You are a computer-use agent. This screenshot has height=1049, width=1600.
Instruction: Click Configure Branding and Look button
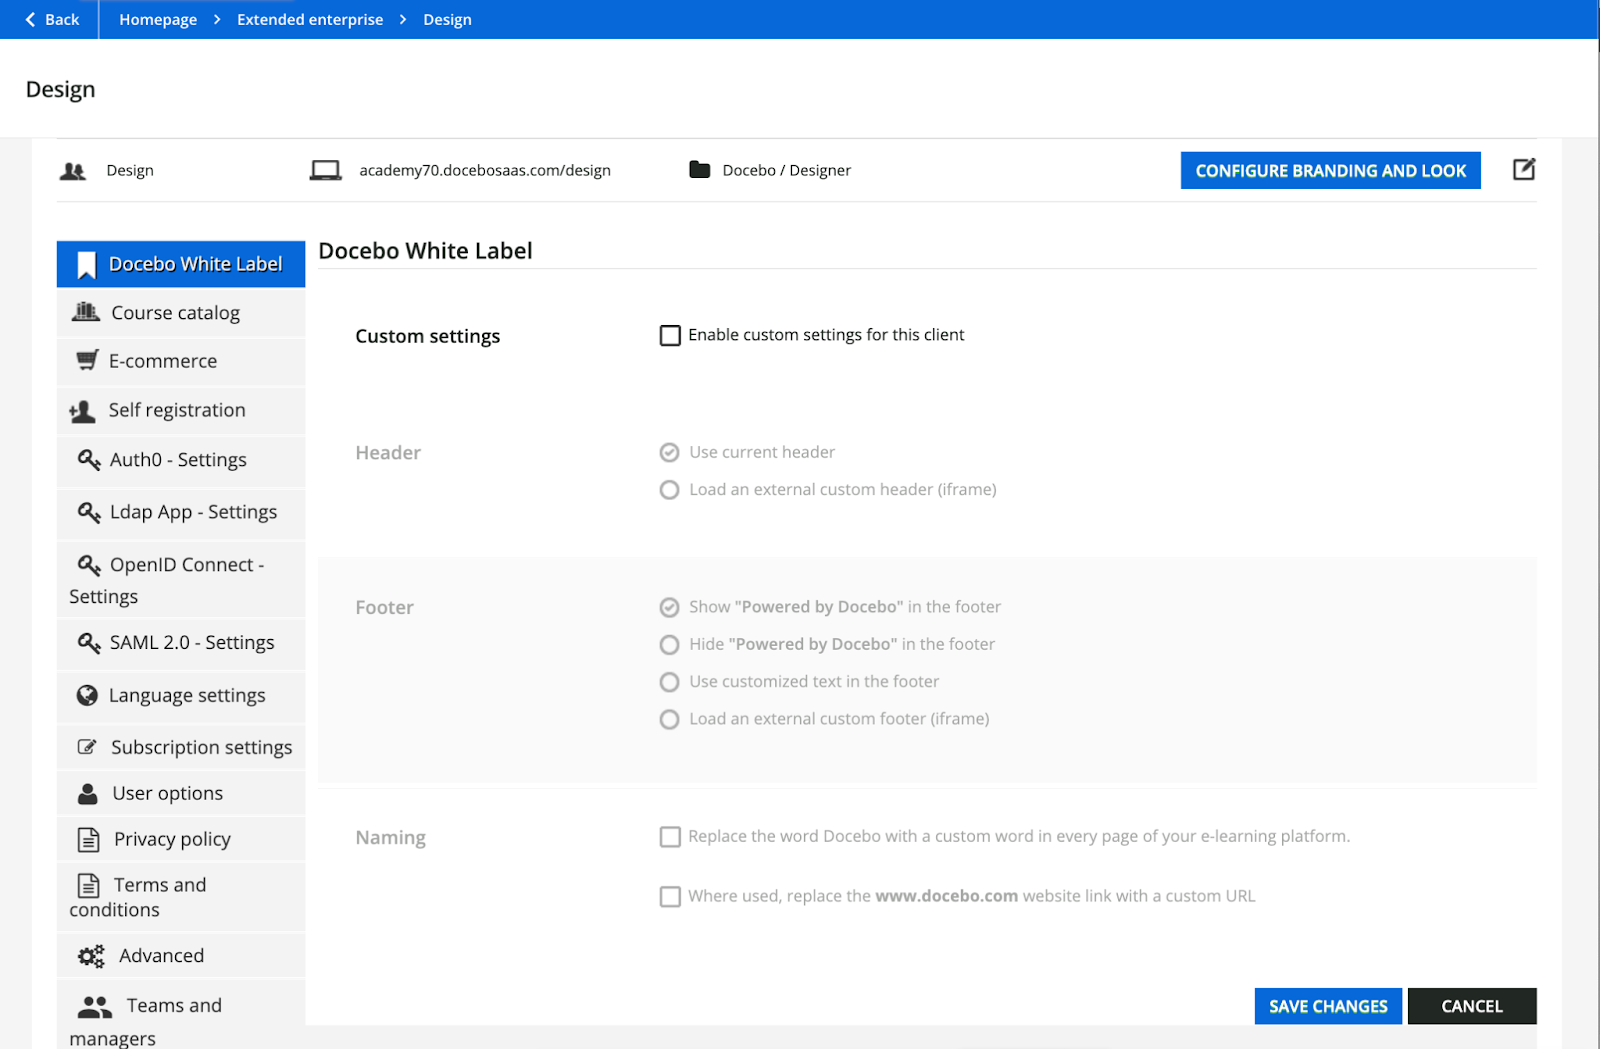pyautogui.click(x=1330, y=171)
